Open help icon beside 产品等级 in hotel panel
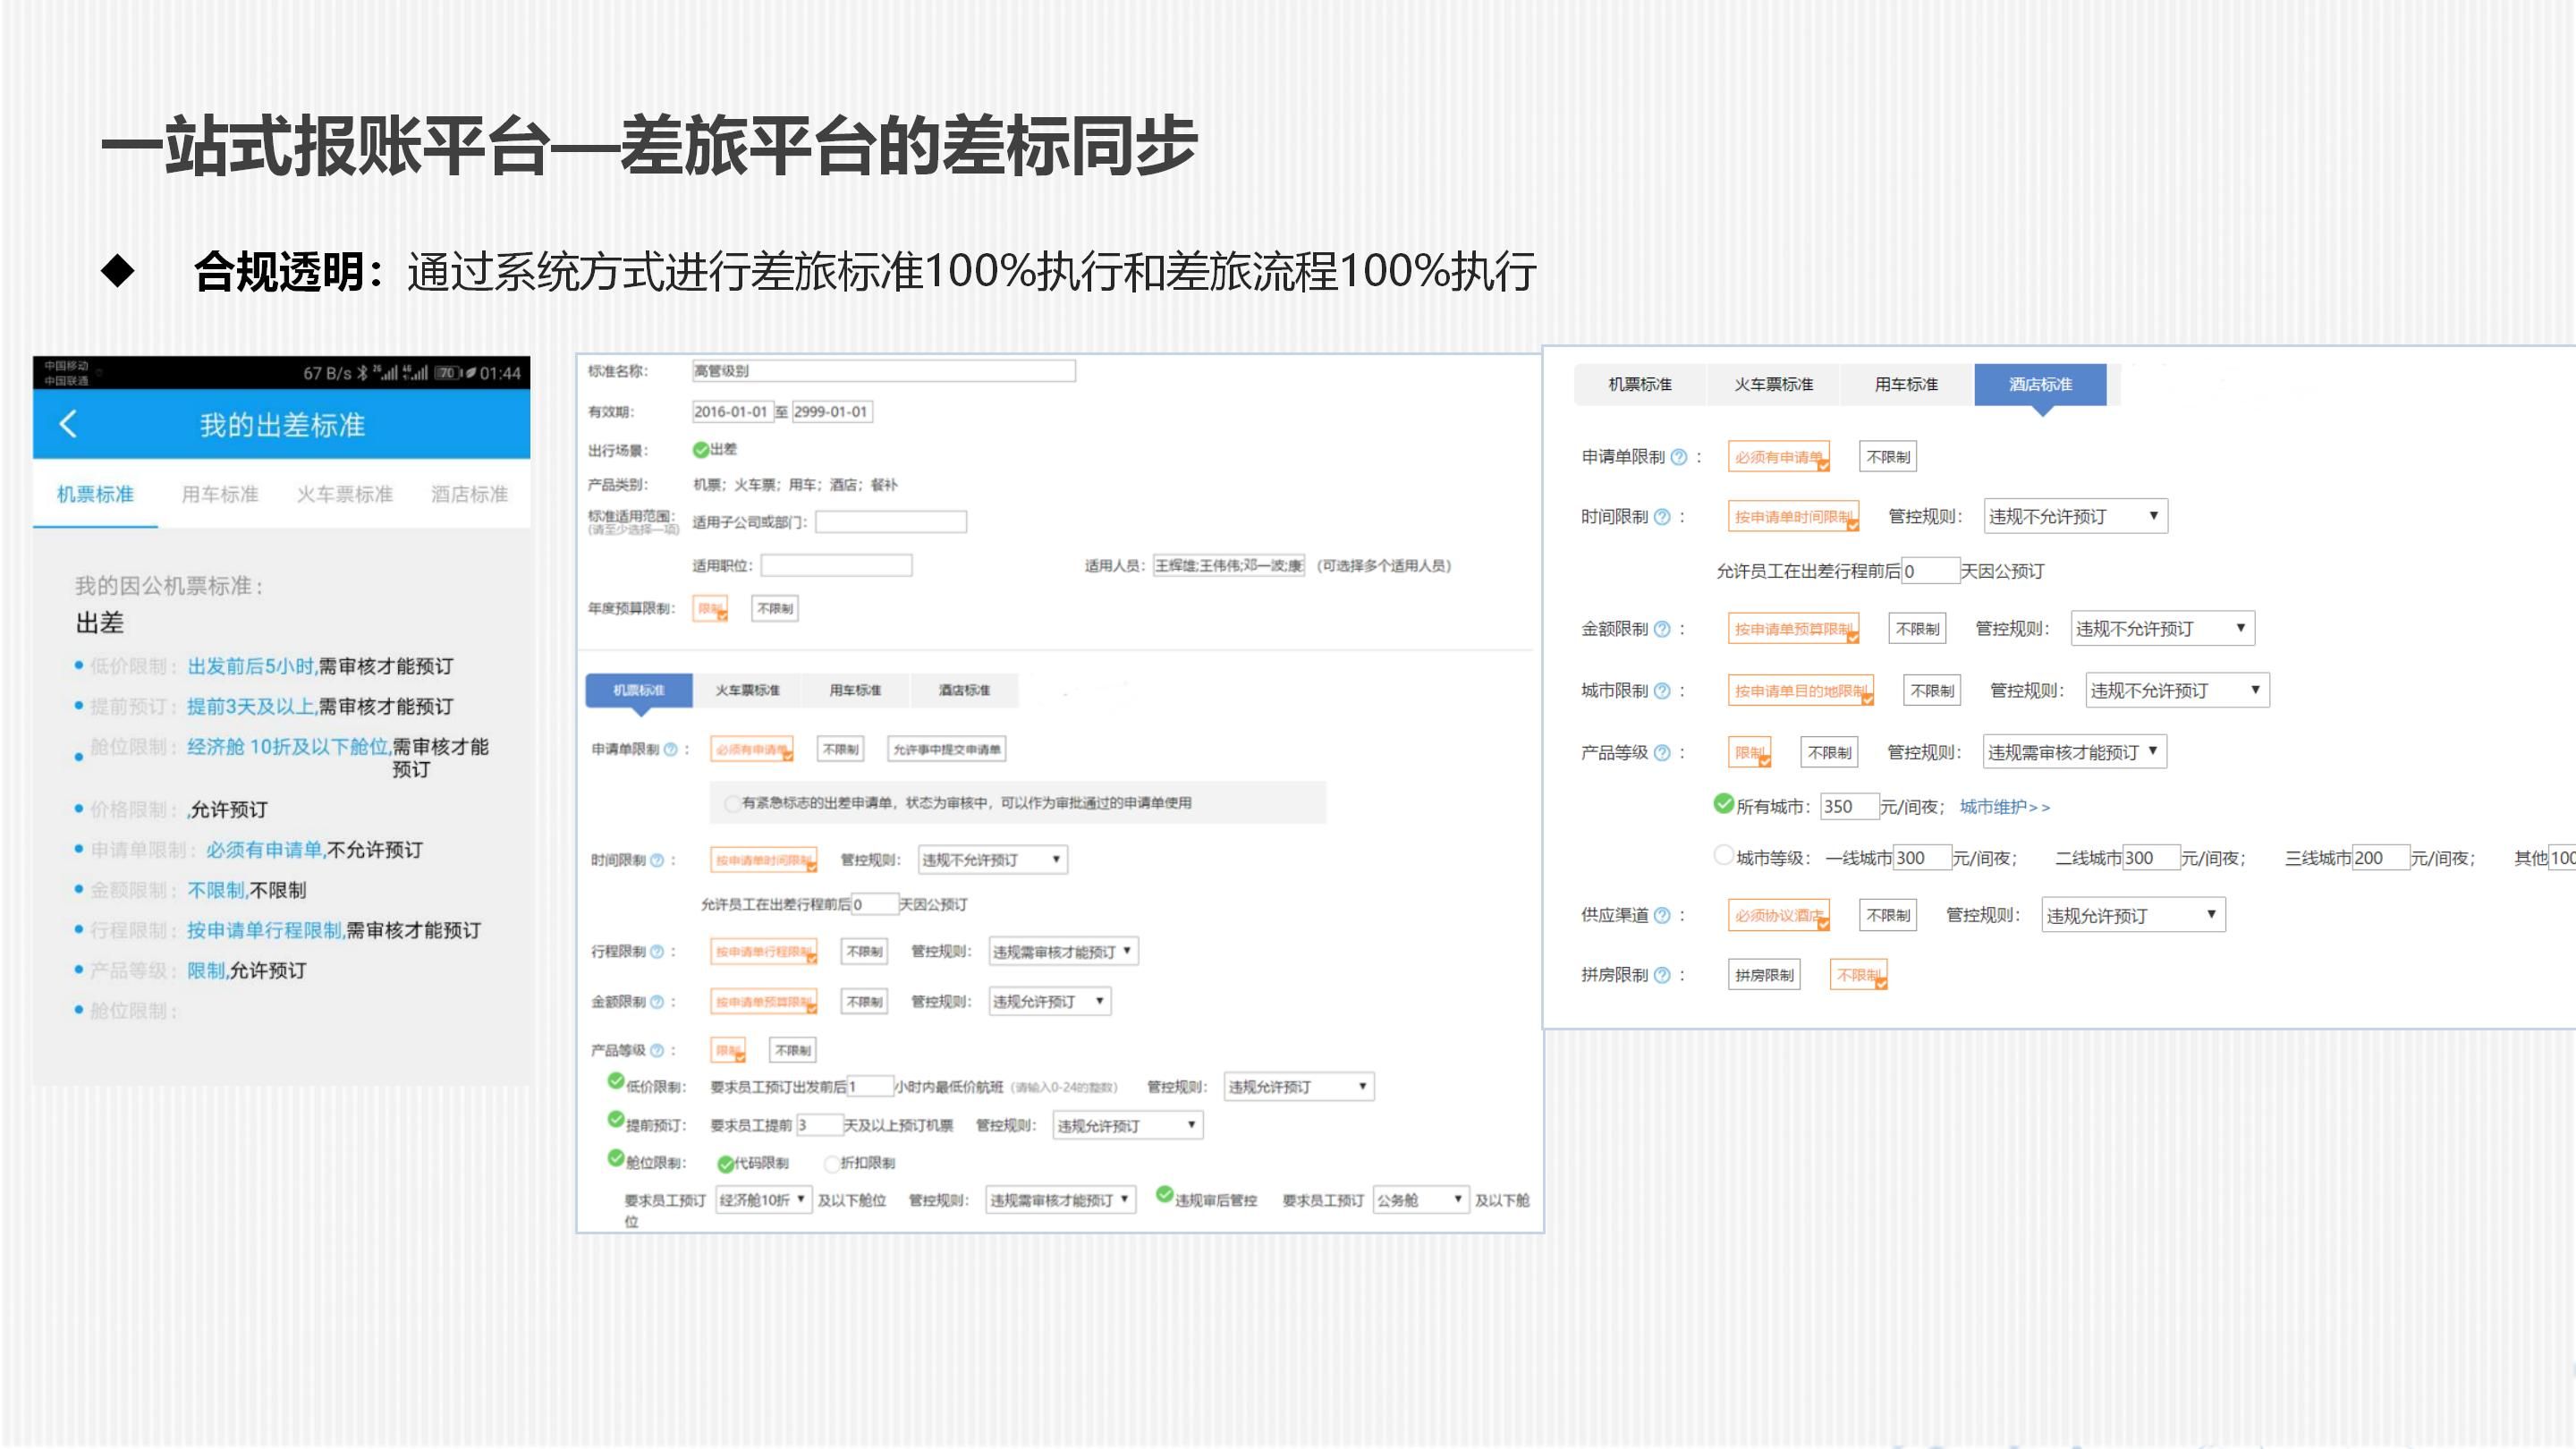Image resolution: width=2576 pixels, height=1449 pixels. pyautogui.click(x=1662, y=753)
